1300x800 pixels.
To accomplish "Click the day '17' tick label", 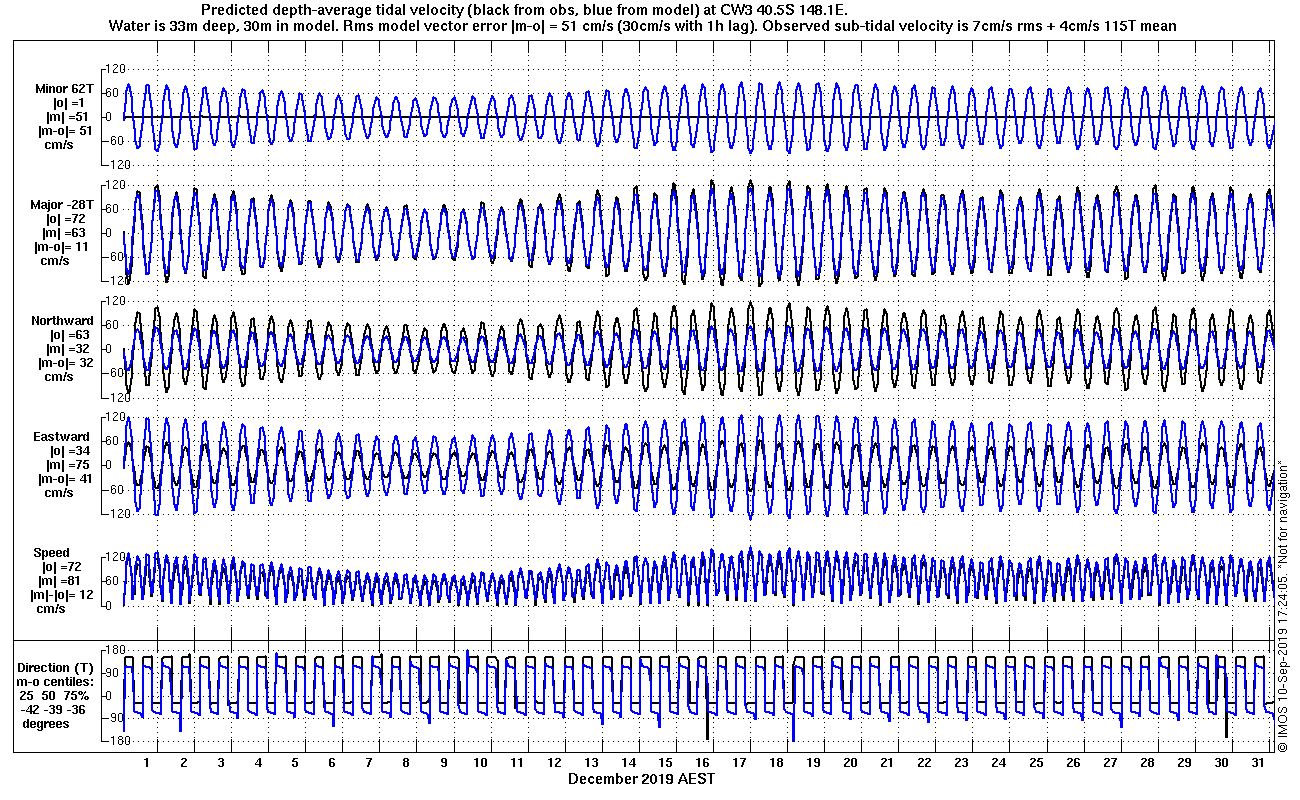I will 739,763.
